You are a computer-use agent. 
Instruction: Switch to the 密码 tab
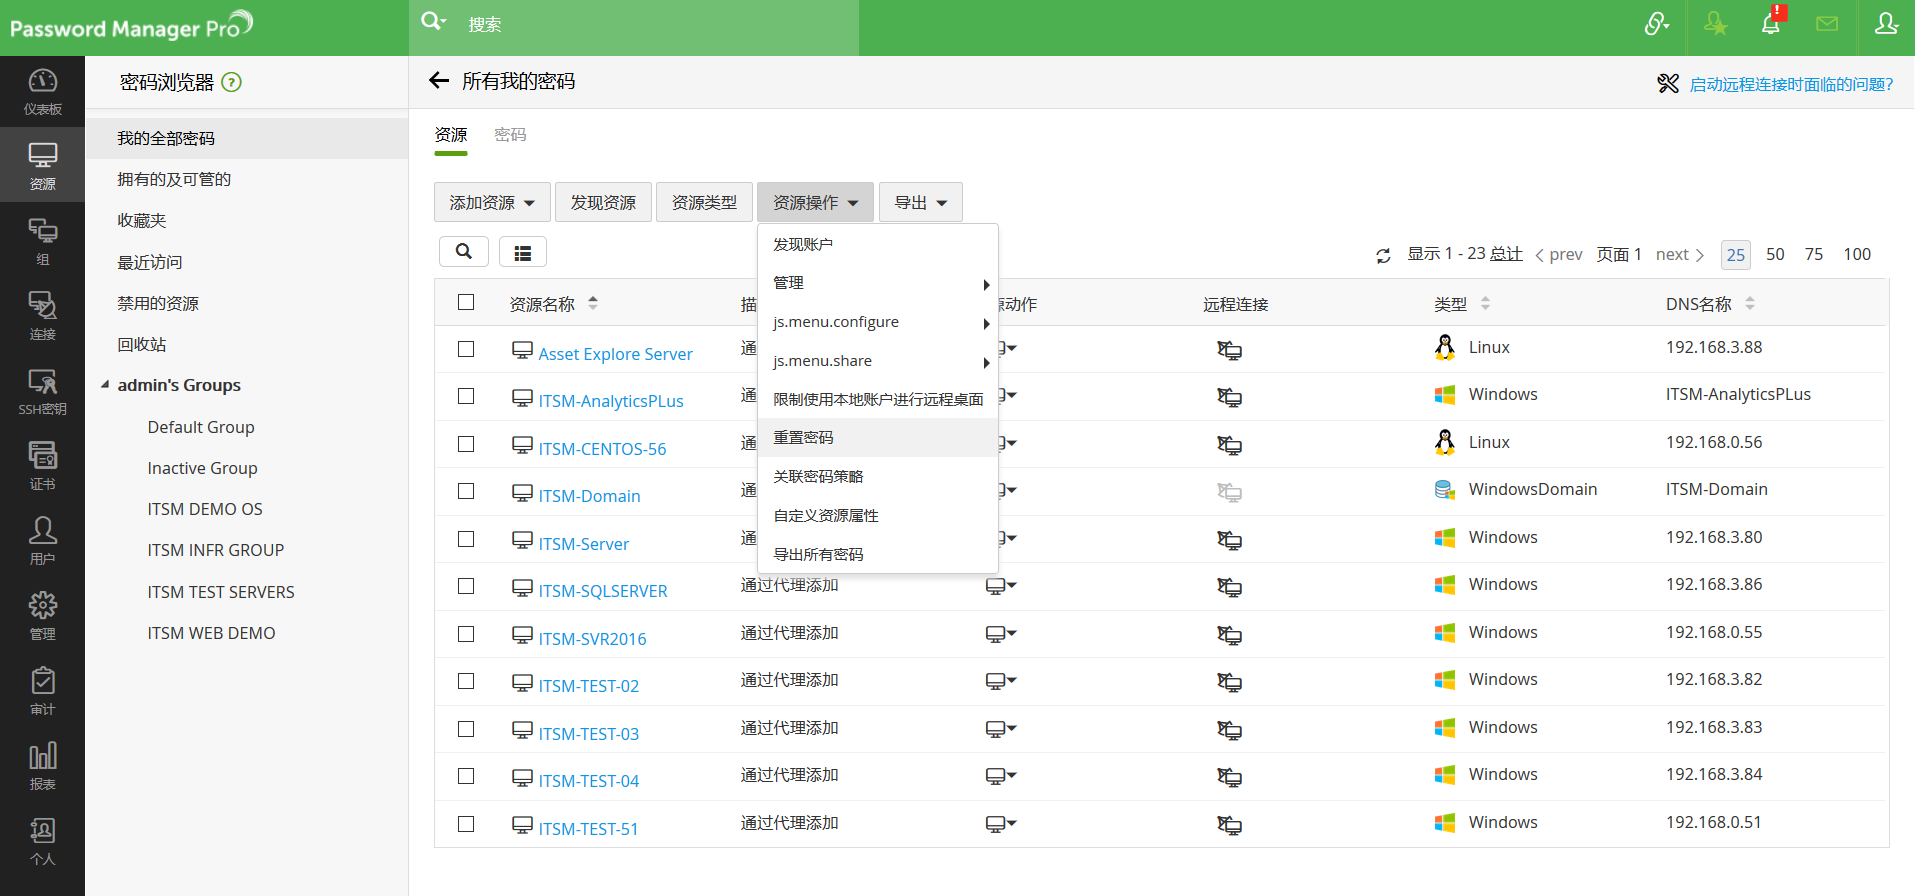tap(510, 135)
